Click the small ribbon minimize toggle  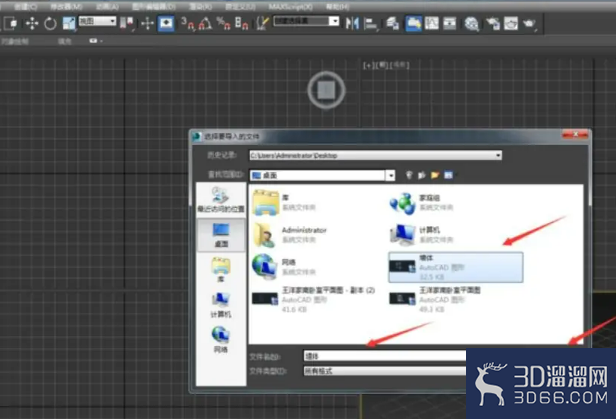tap(95, 41)
